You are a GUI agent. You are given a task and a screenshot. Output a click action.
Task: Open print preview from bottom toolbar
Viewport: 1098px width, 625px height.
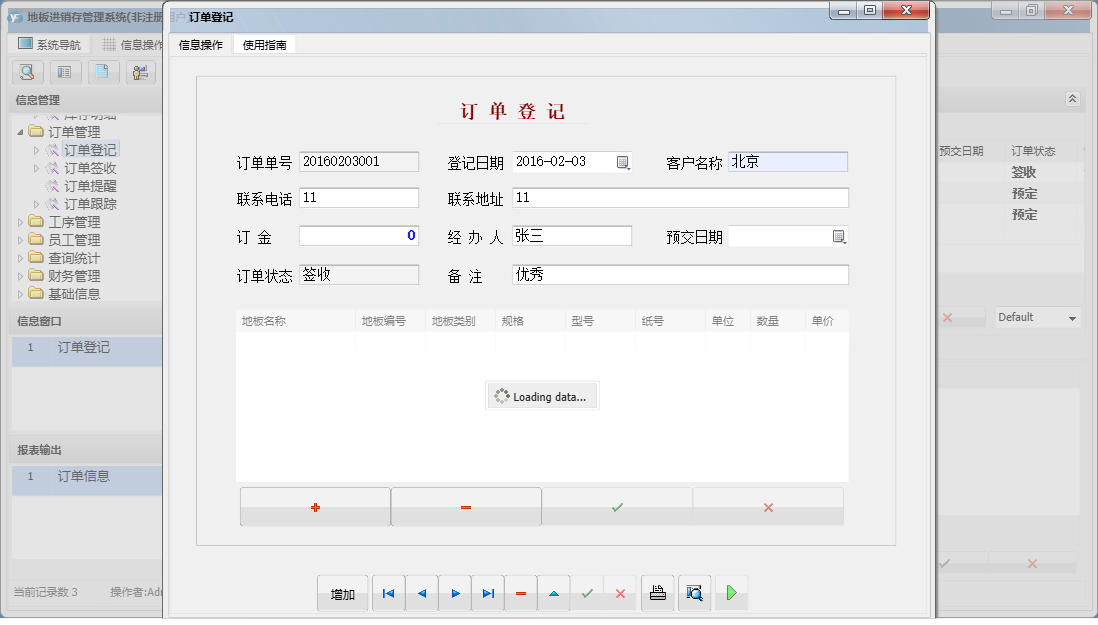(694, 592)
